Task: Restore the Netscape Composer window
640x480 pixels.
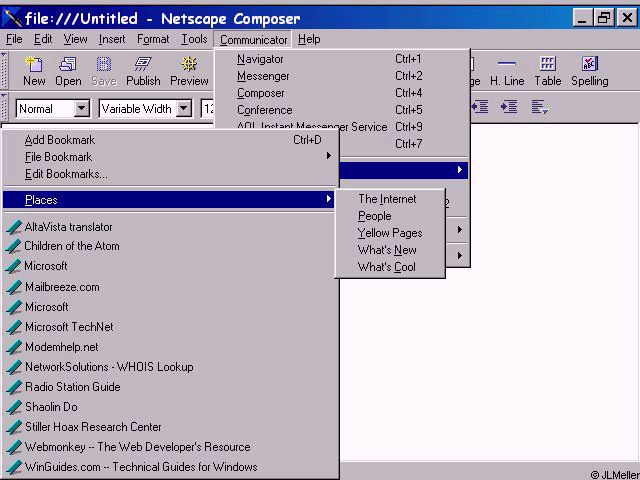Action: click(604, 18)
